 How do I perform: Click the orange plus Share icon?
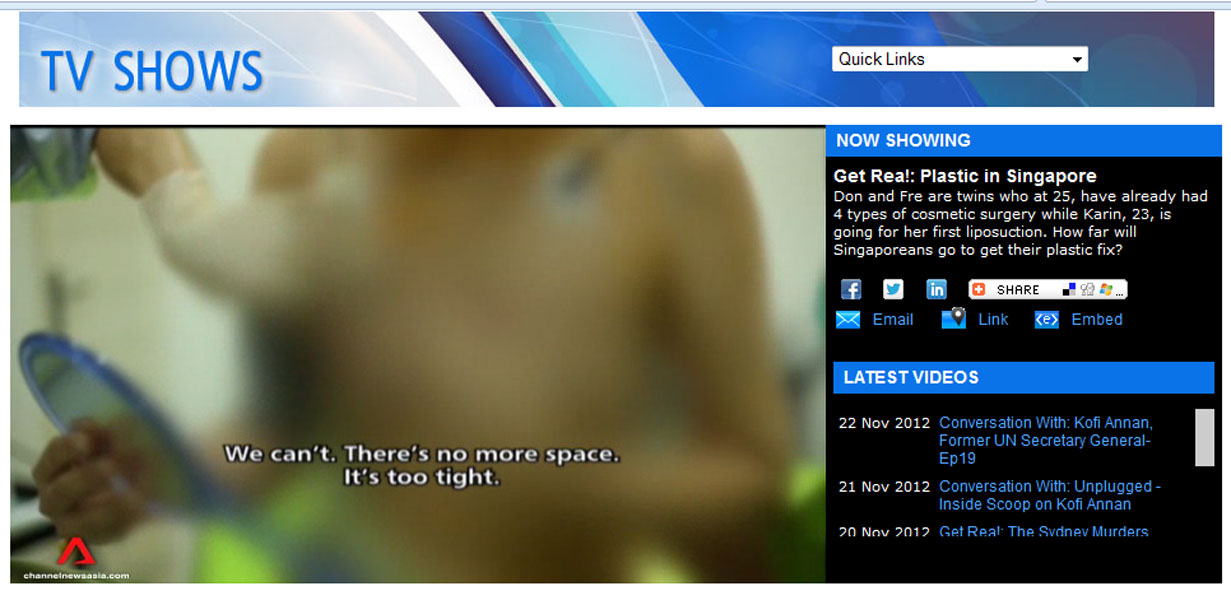click(979, 290)
